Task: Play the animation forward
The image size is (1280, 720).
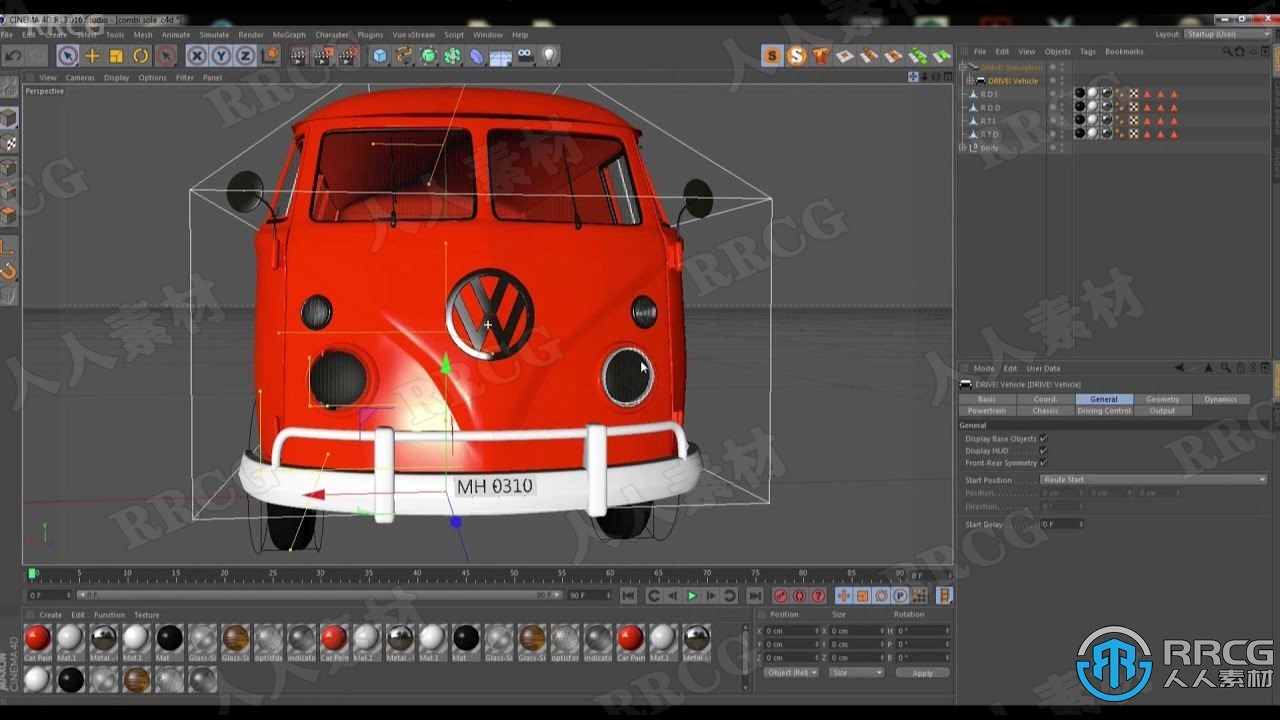Action: [x=691, y=596]
